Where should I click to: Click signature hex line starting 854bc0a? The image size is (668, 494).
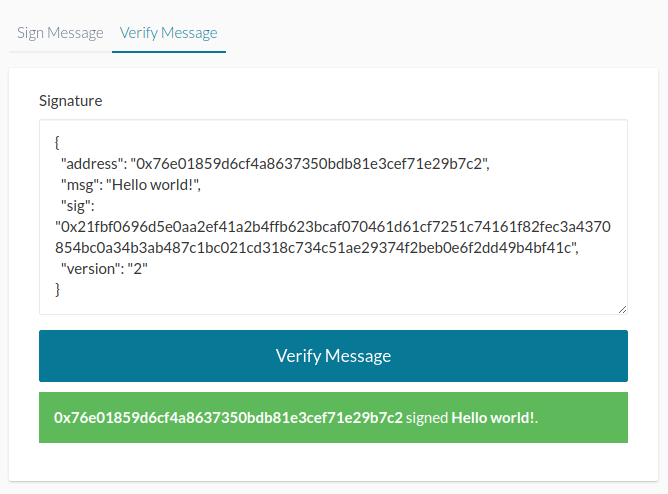point(317,248)
